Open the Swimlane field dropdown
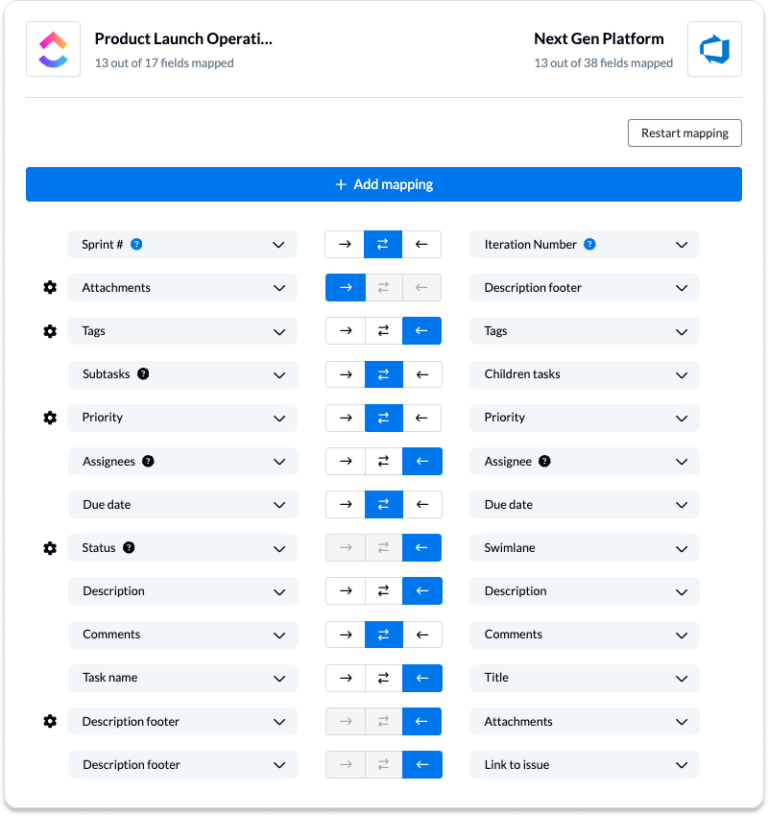Viewport: 768px width, 816px height. [681, 548]
